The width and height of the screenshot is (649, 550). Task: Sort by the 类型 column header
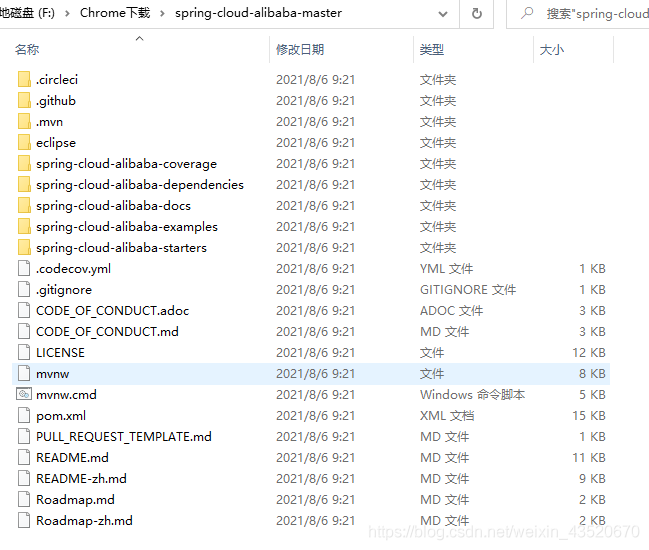coord(432,50)
